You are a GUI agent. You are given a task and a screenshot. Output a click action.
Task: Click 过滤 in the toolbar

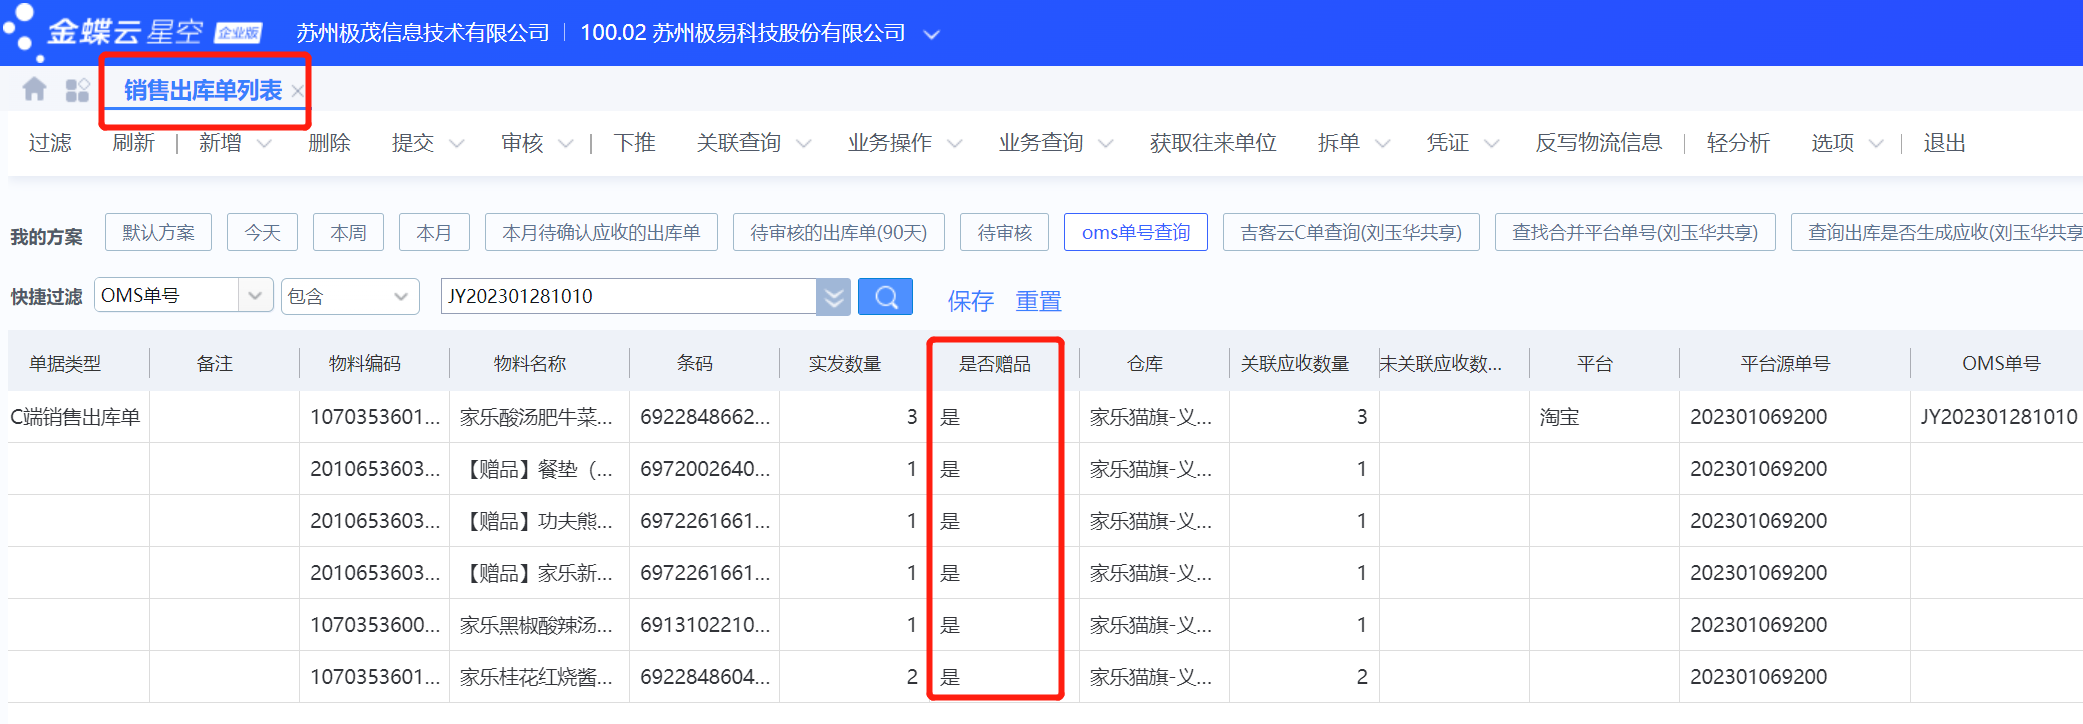tap(50, 143)
